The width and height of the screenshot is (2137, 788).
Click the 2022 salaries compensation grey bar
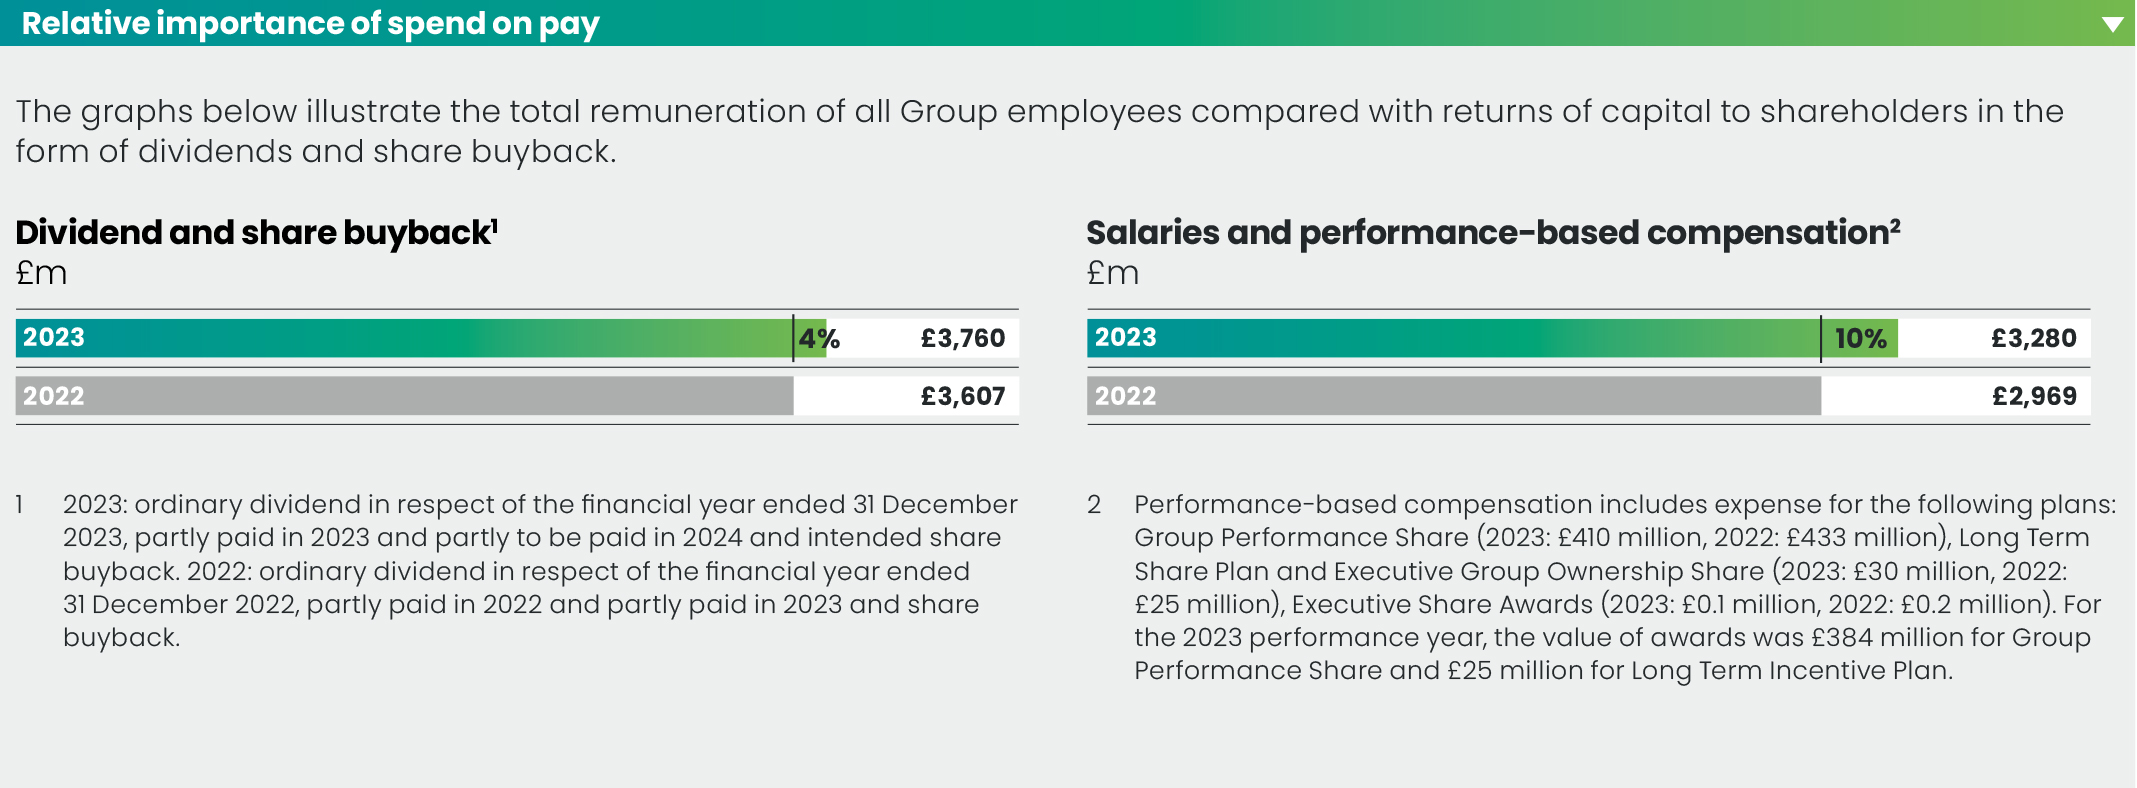coord(1450,396)
